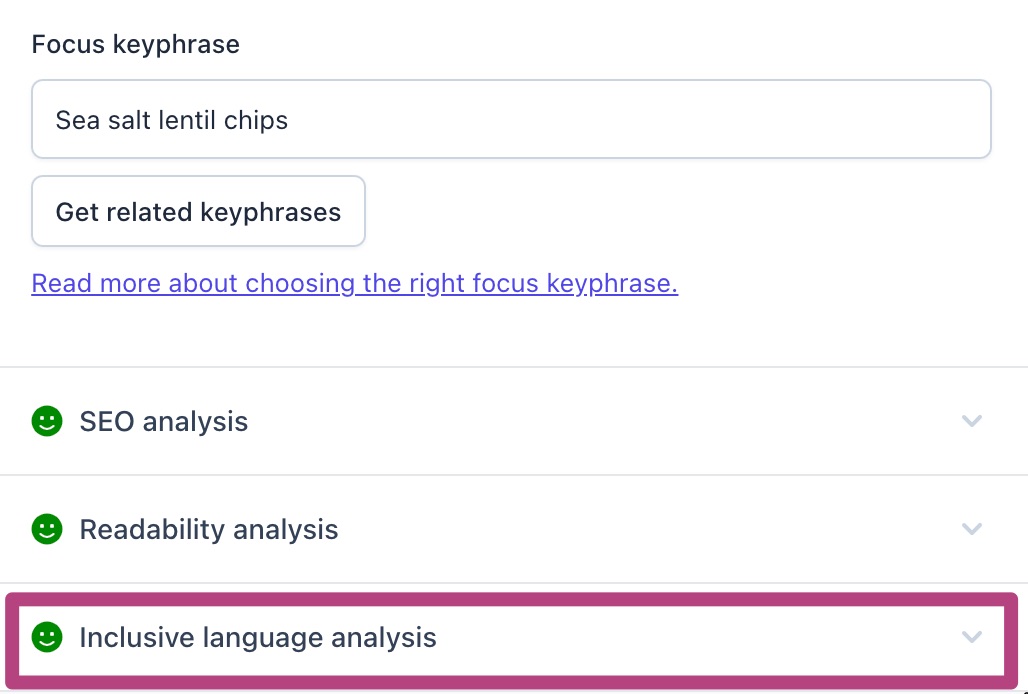The width and height of the screenshot is (1028, 694).
Task: Click the green smiley next to SEO analysis
Action: [x=47, y=421]
